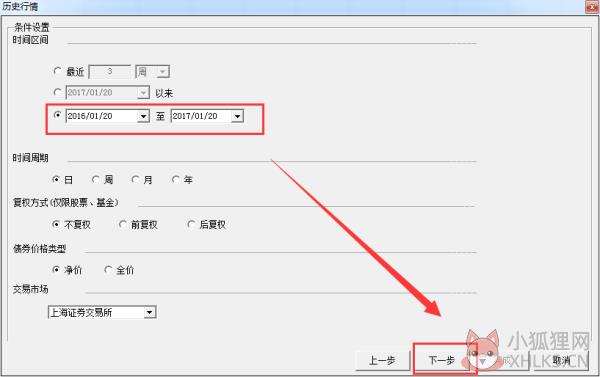Select the 最近 recent period radio button
Image resolution: width=600 pixels, height=377 pixels.
[57, 71]
